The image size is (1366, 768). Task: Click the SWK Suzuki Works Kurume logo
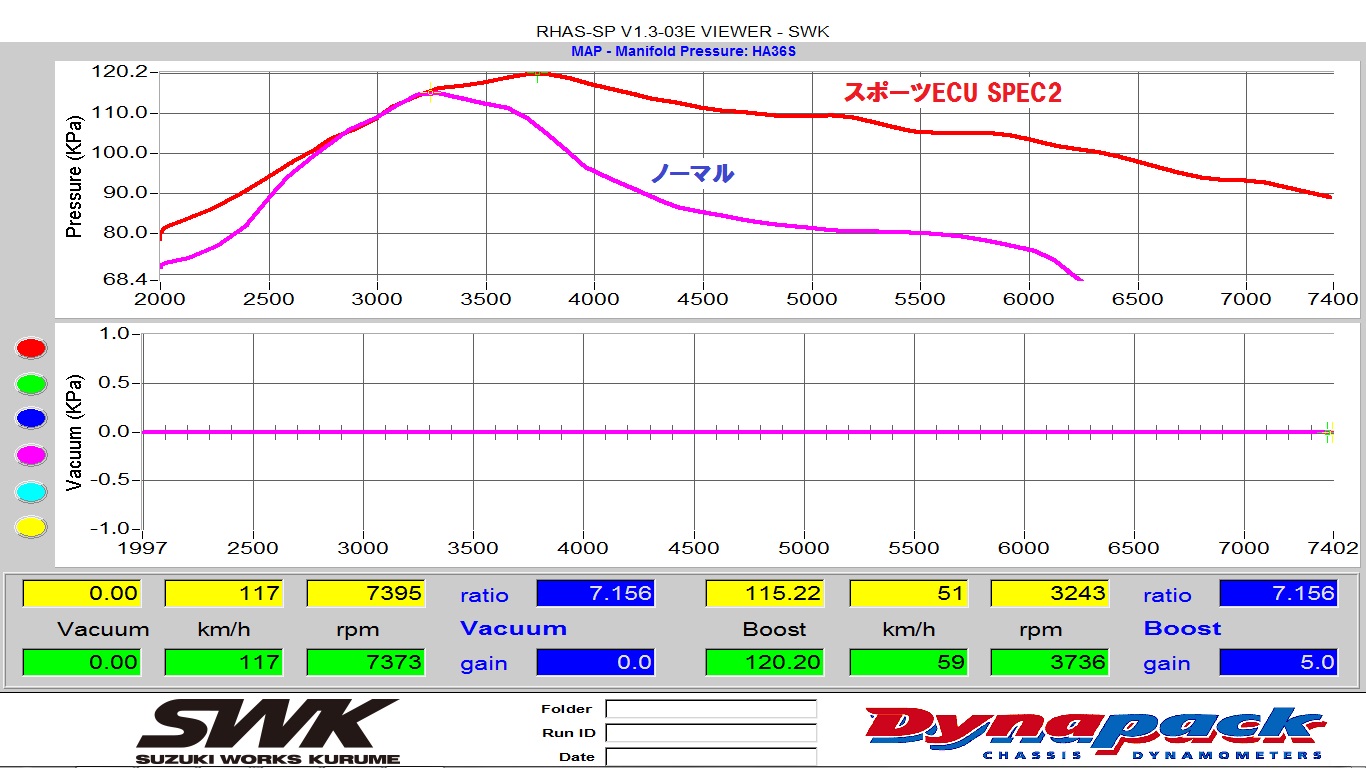pos(268,731)
